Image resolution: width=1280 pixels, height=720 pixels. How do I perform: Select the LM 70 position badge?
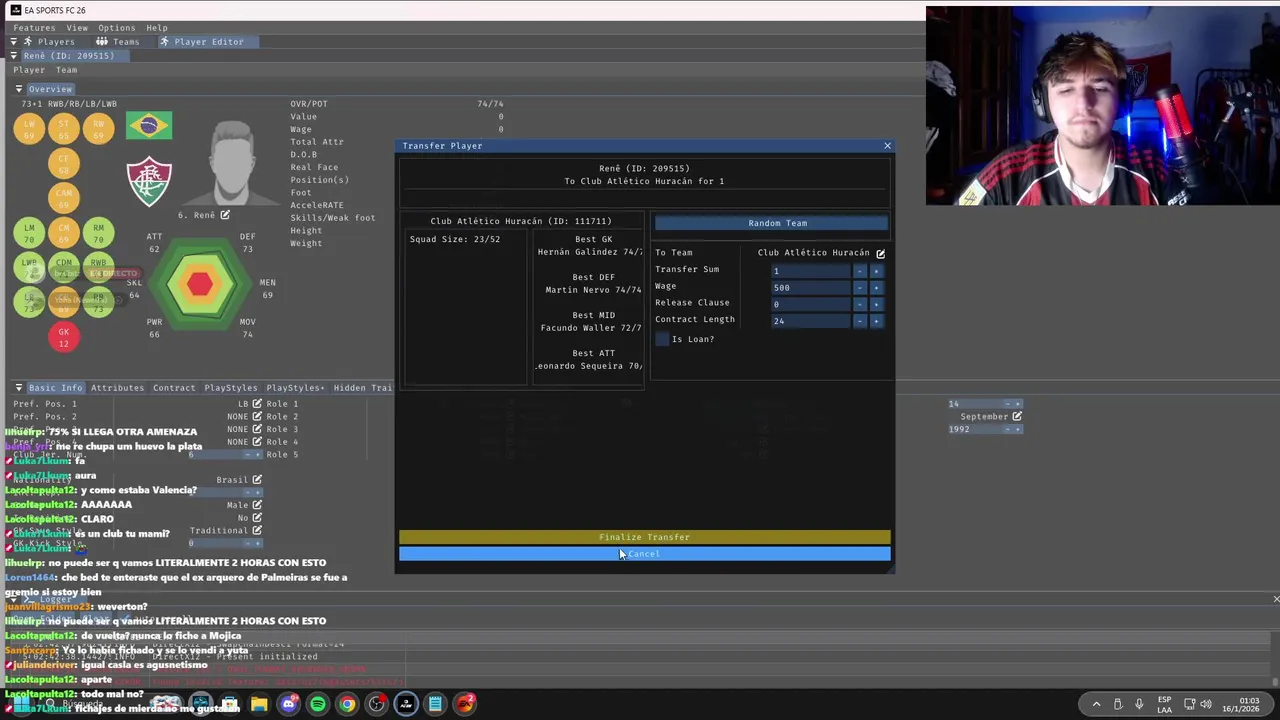[29, 233]
